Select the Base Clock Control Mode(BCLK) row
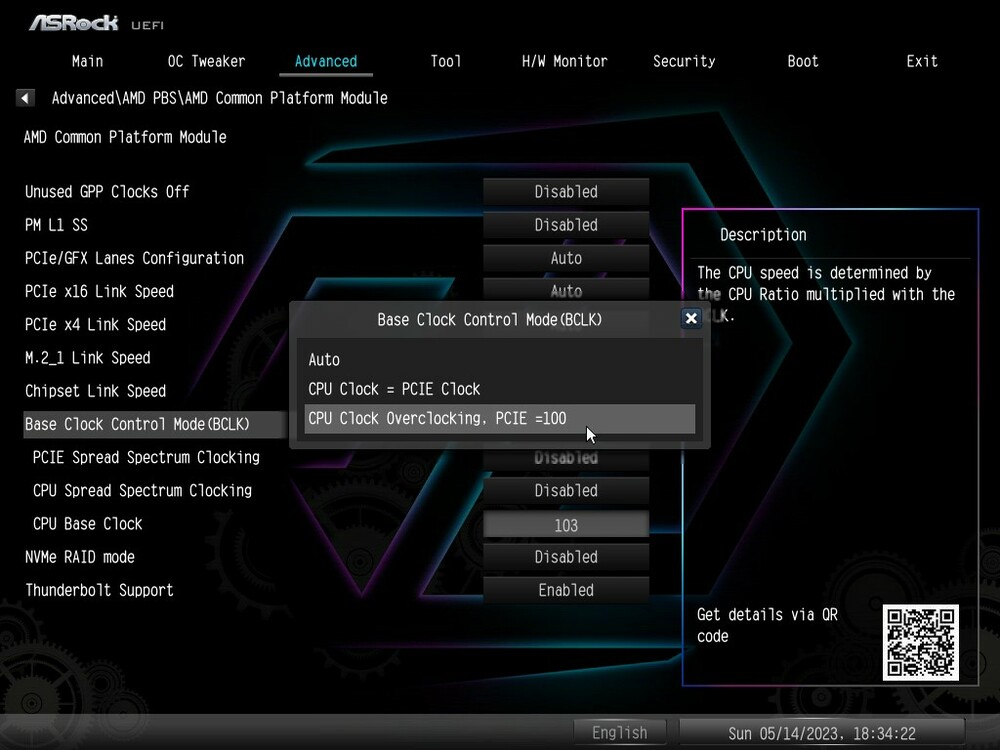Screen dimensions: 1000x750 pyautogui.click(x=155, y=424)
